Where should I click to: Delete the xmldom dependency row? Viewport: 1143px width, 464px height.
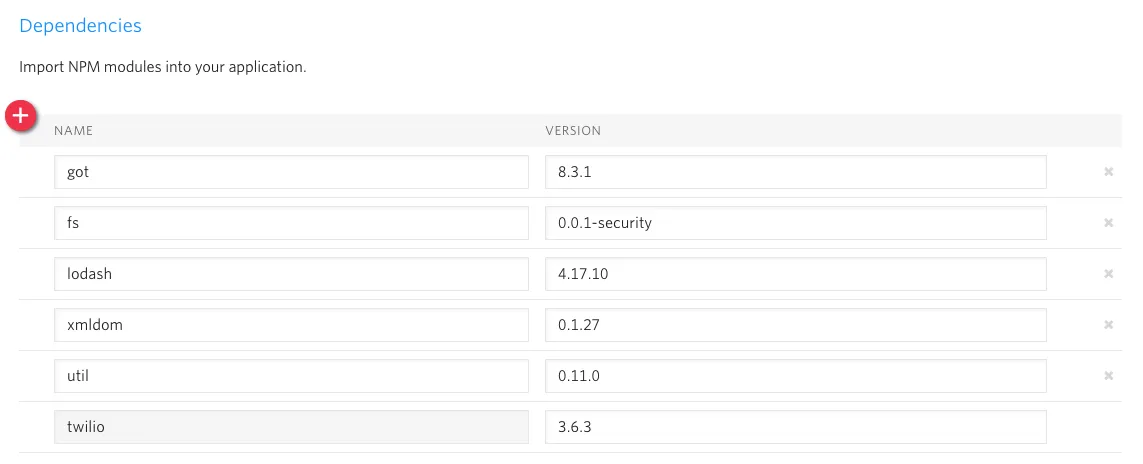[x=1108, y=325]
